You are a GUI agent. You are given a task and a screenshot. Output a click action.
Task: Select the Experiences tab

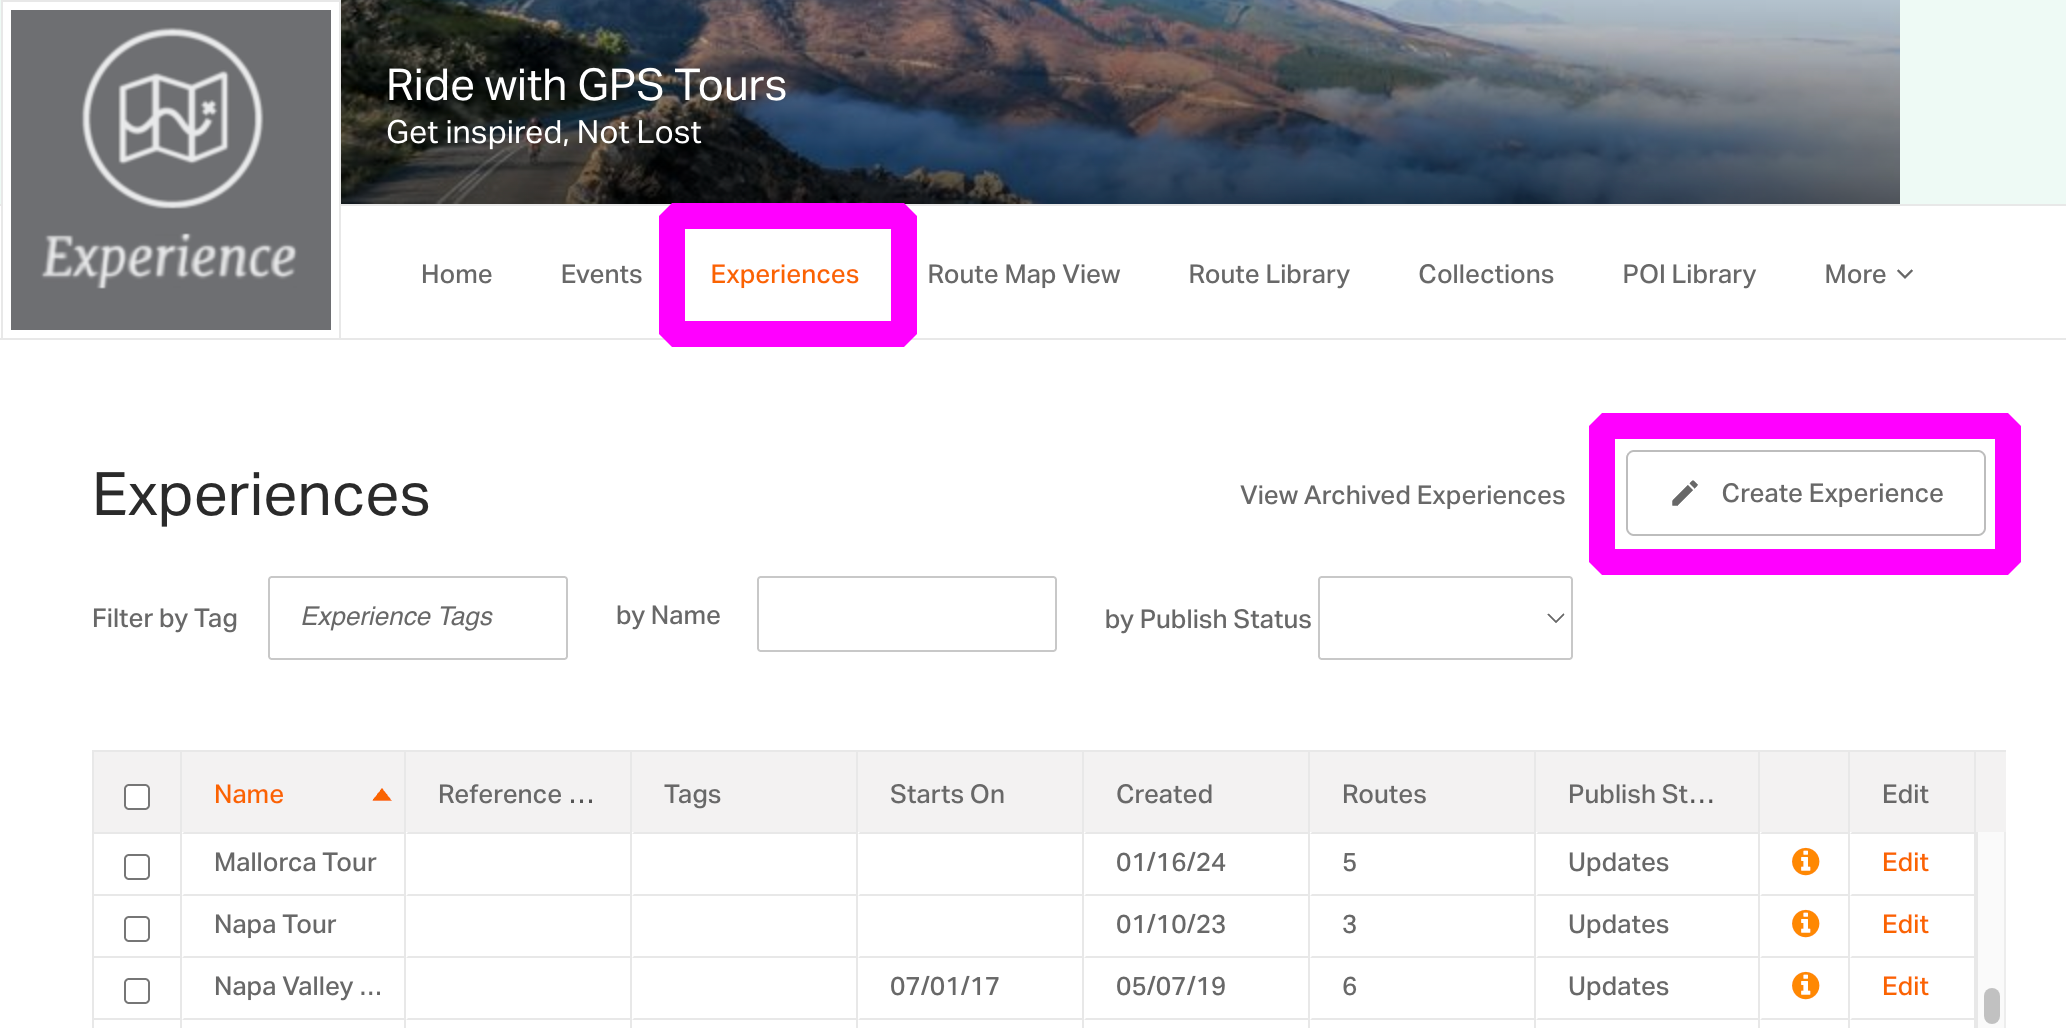pos(785,275)
